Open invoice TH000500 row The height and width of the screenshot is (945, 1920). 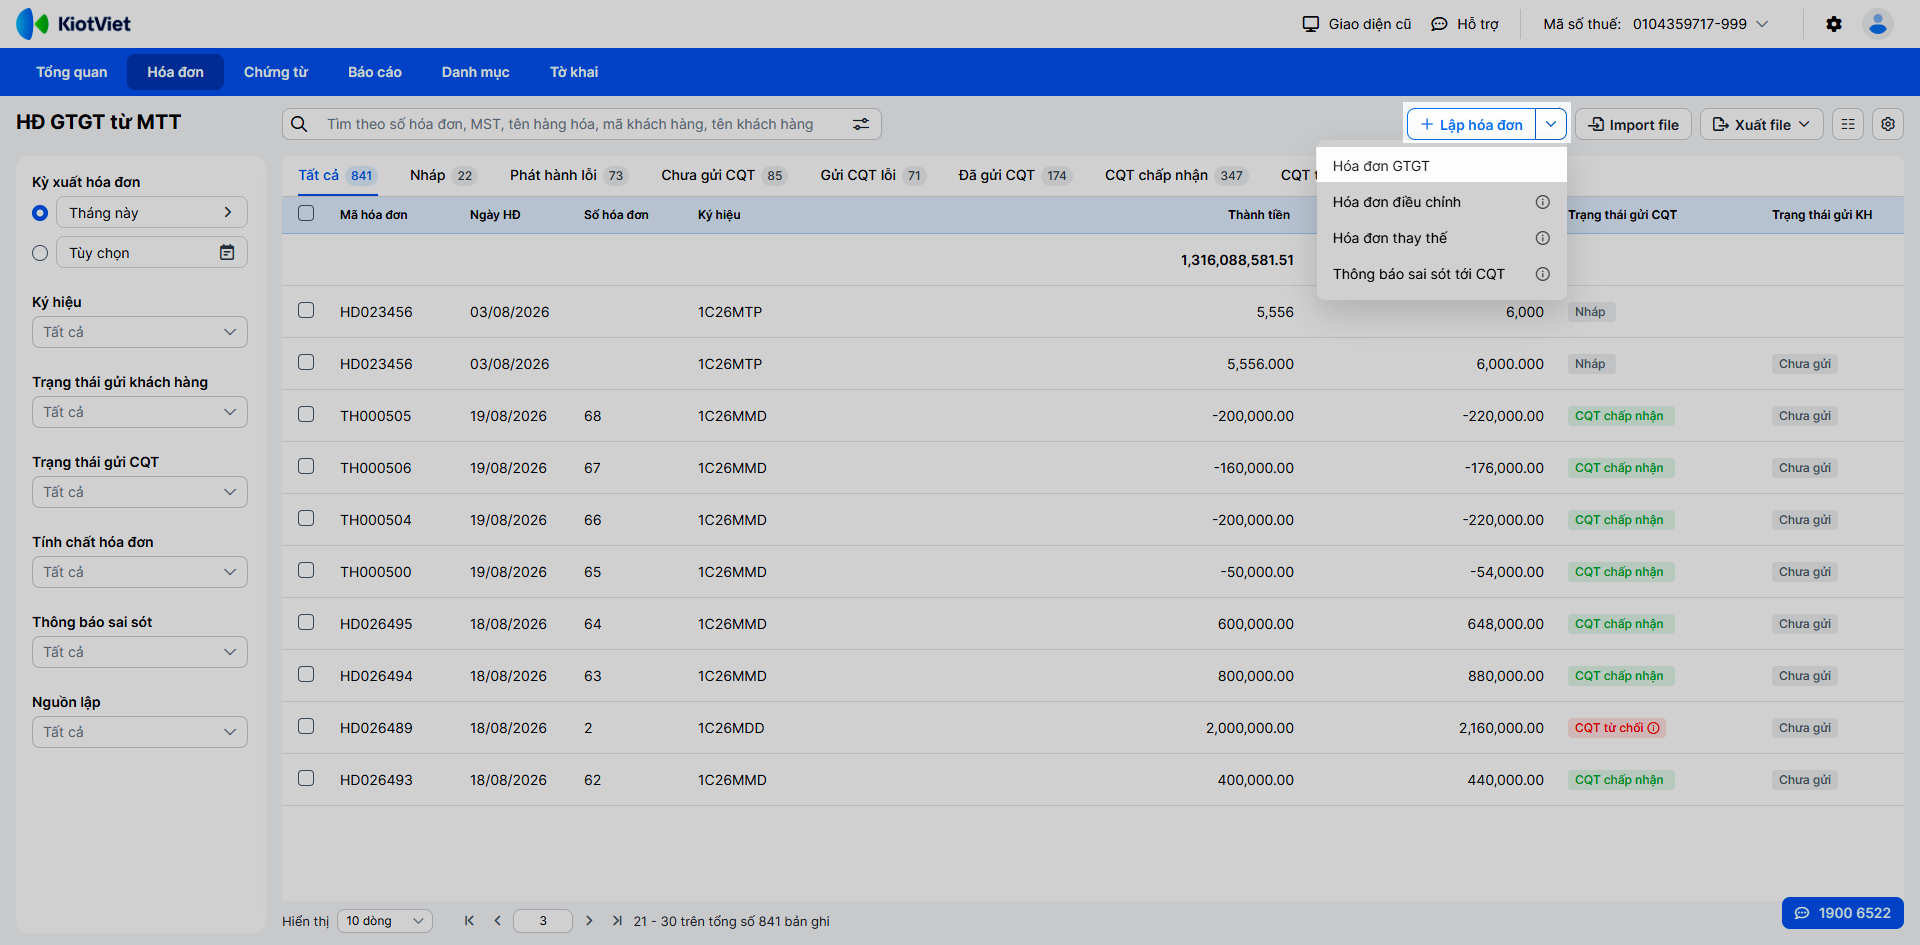(x=1093, y=572)
